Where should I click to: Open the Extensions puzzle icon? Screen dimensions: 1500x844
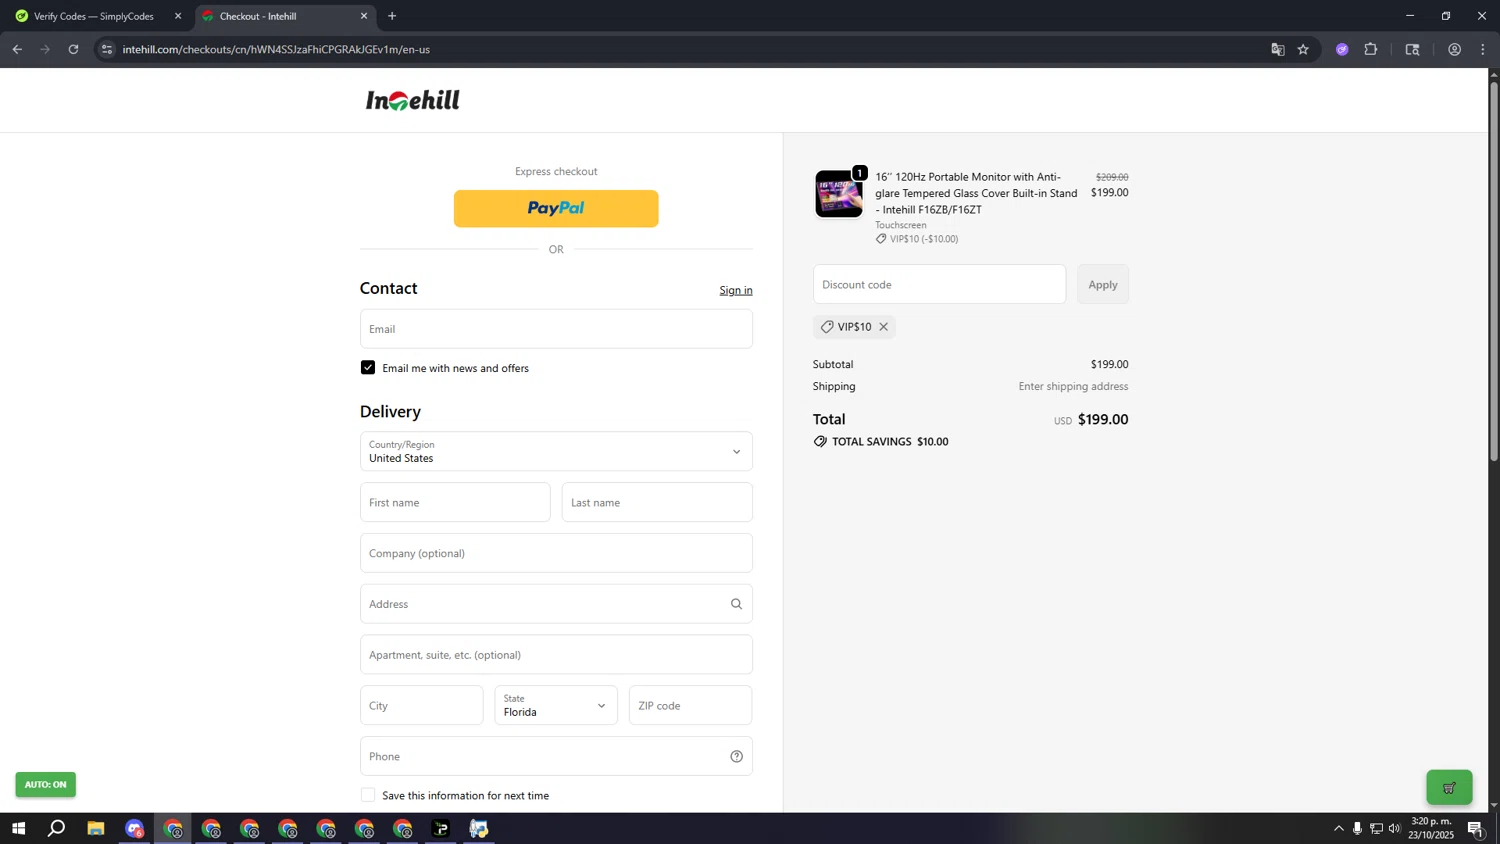[x=1371, y=49]
